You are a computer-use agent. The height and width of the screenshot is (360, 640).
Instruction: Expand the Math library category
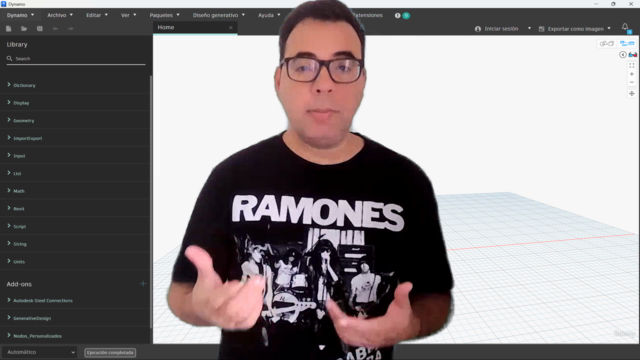coord(76,191)
